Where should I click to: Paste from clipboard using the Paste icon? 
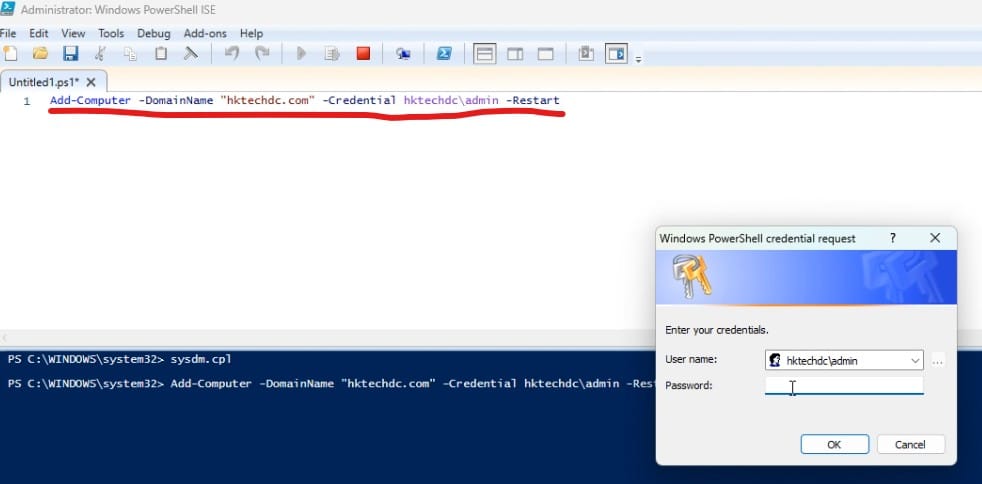[x=161, y=53]
